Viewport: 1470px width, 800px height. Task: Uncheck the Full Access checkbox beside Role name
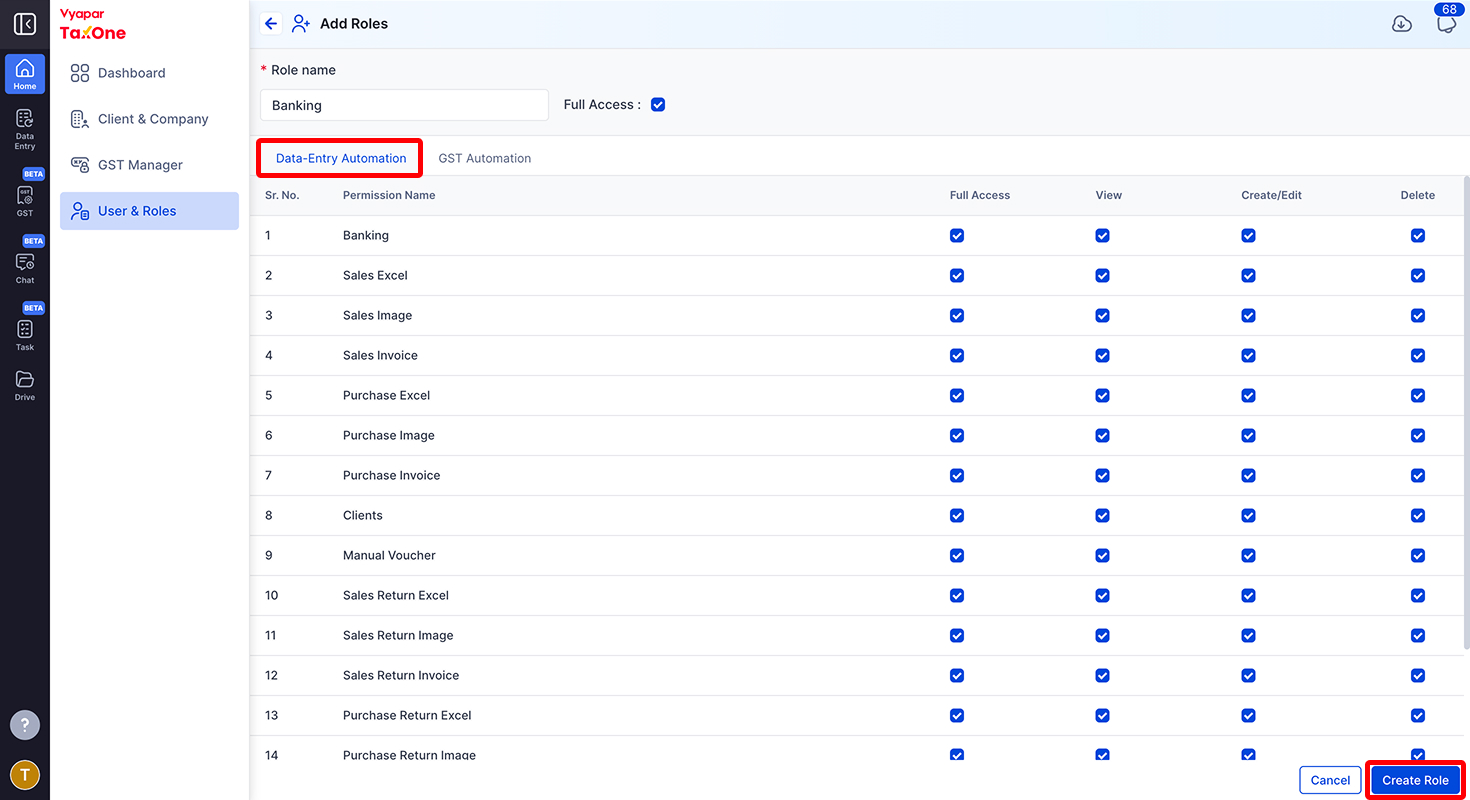(658, 104)
